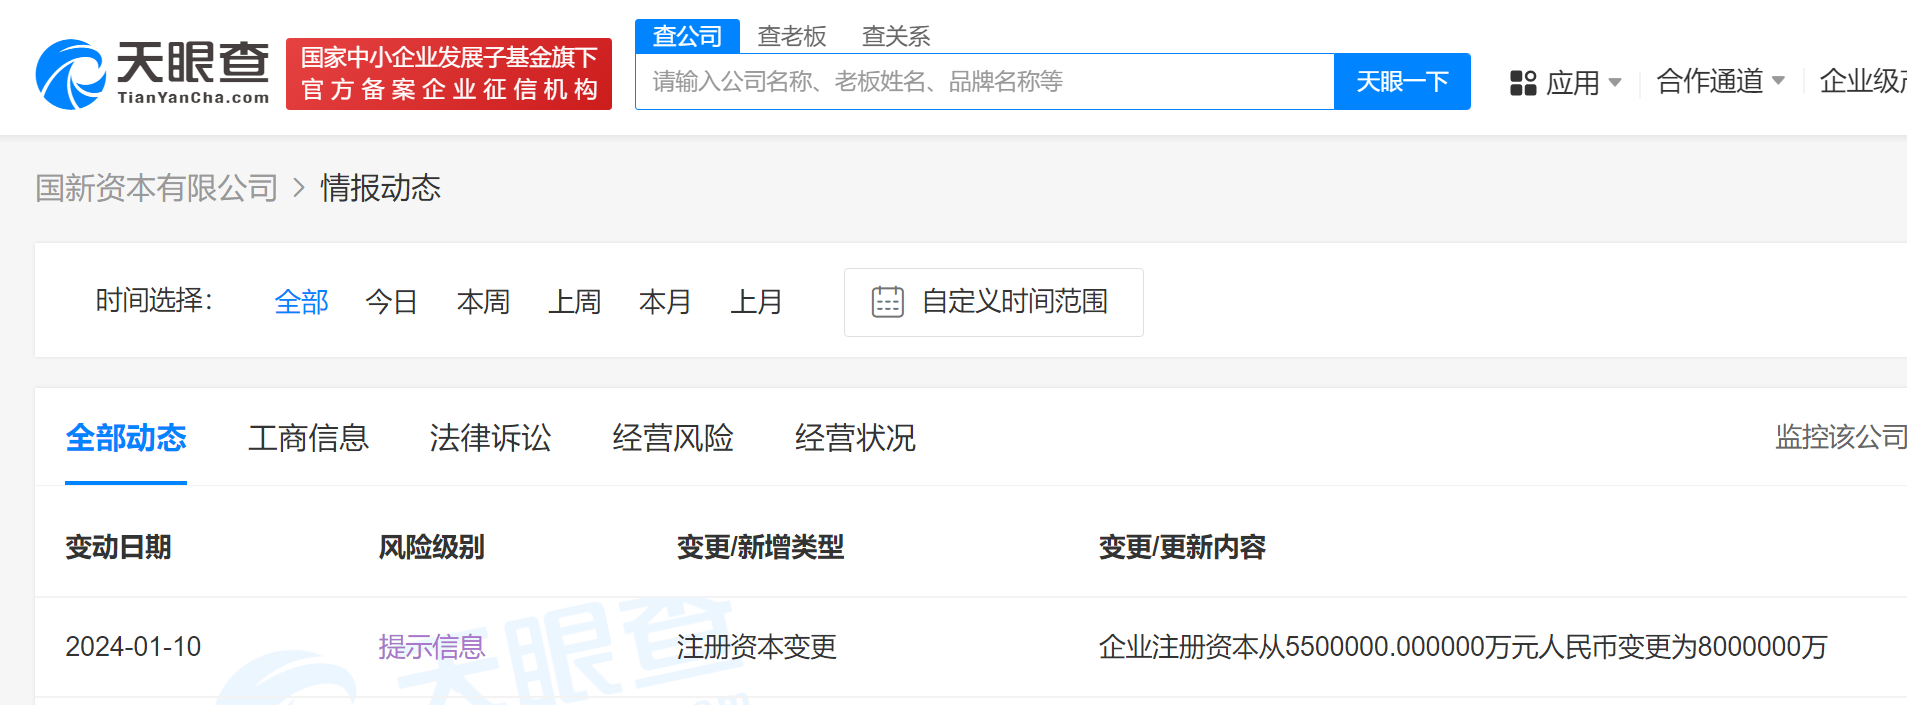Click 监控该公司 link
Image resolution: width=1907 pixels, height=705 pixels.
1841,437
